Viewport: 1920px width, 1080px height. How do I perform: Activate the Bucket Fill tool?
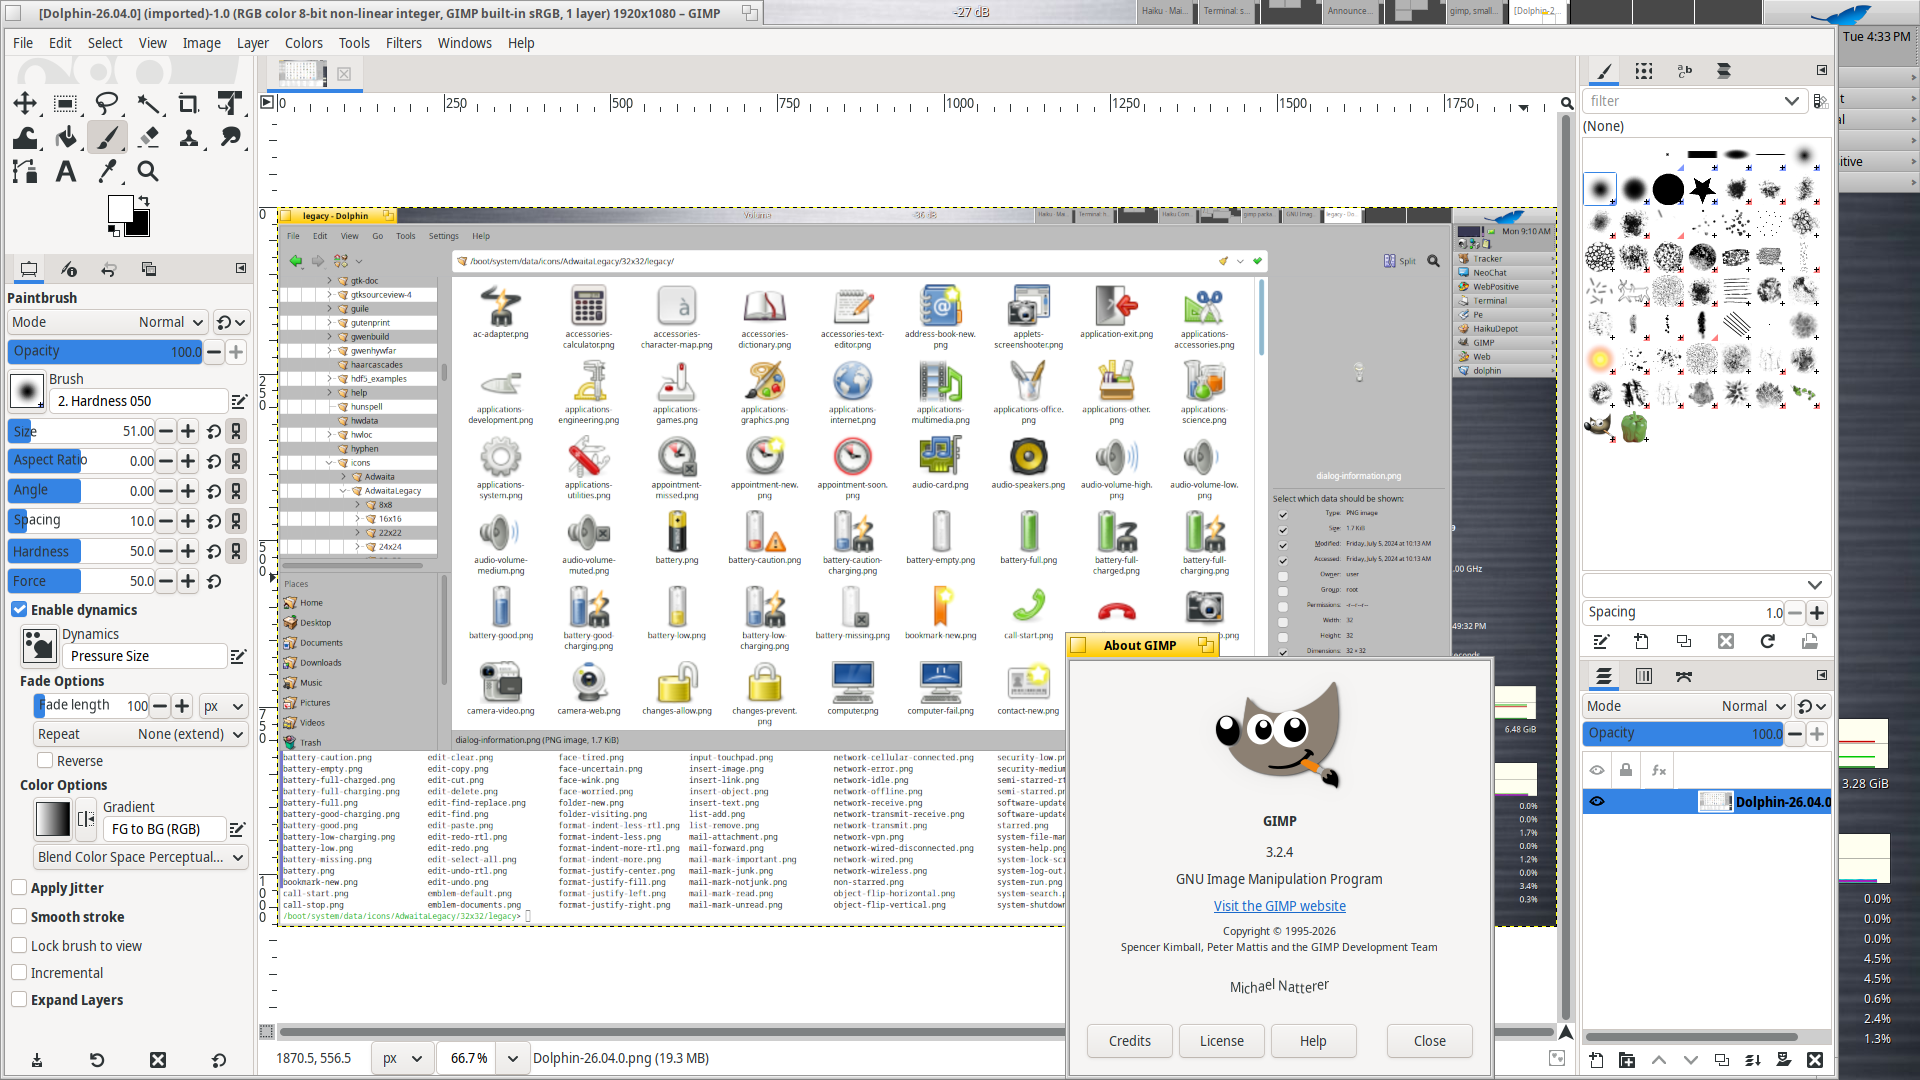(66, 137)
